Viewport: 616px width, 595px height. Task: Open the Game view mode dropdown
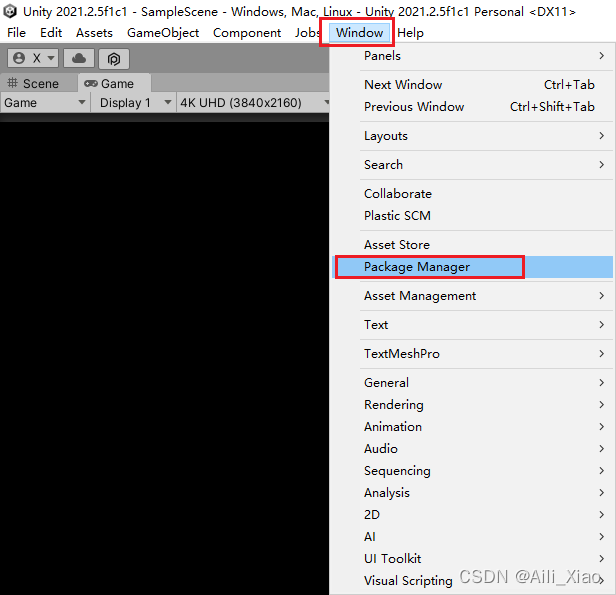point(45,103)
